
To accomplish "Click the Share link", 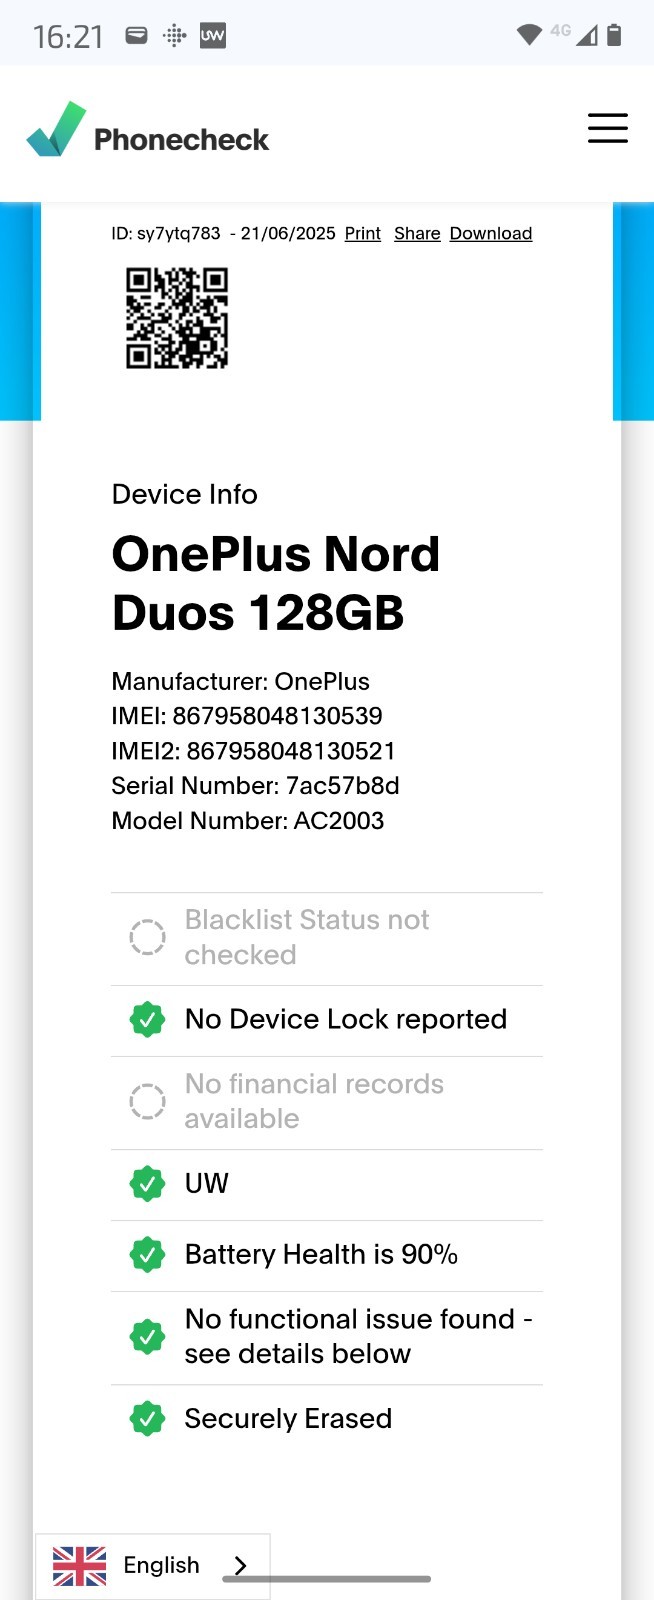I will tap(417, 233).
